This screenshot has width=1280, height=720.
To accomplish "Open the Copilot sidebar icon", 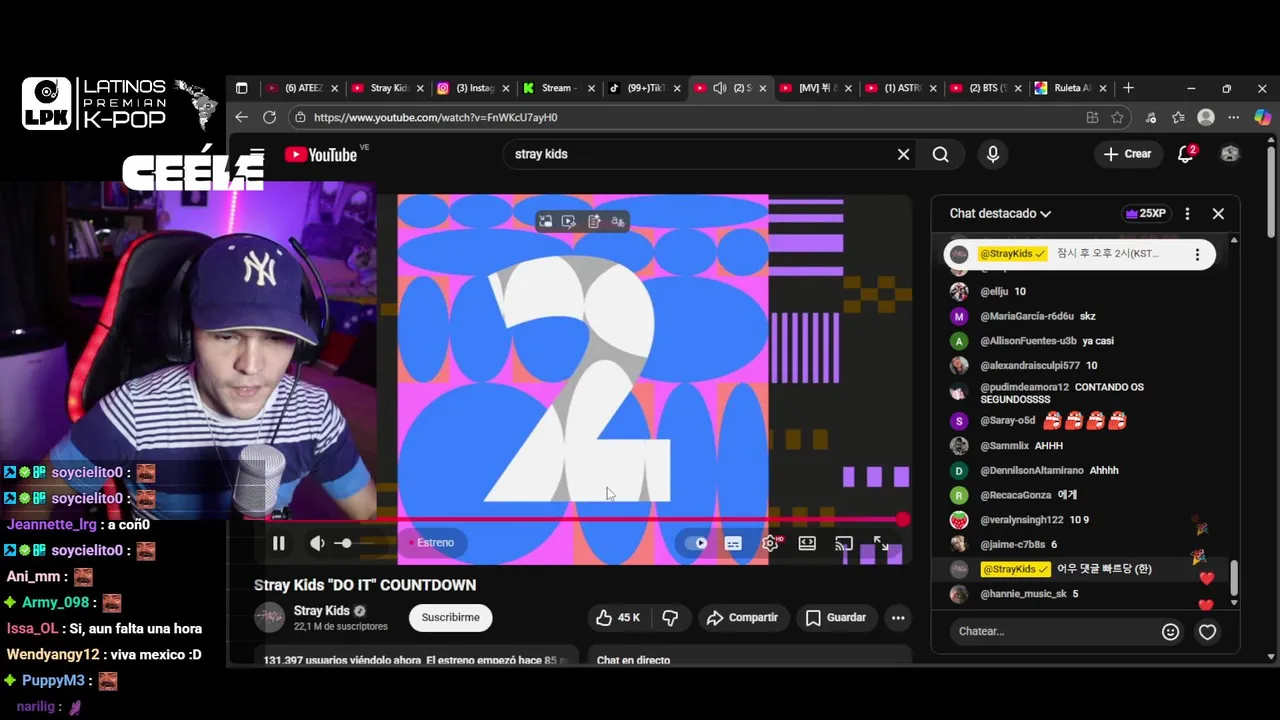I will (x=1262, y=117).
